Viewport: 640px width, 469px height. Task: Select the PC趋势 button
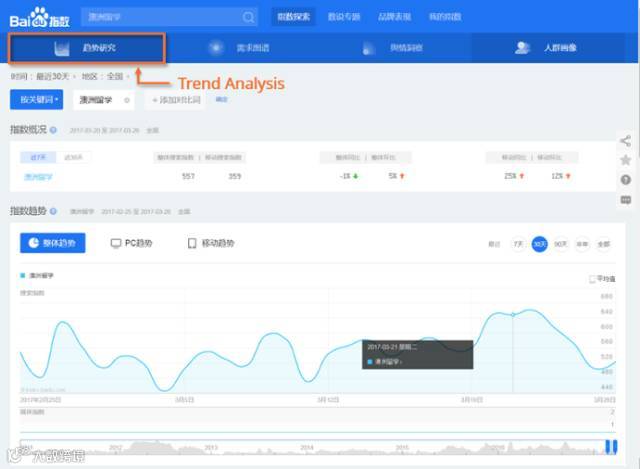[x=131, y=243]
